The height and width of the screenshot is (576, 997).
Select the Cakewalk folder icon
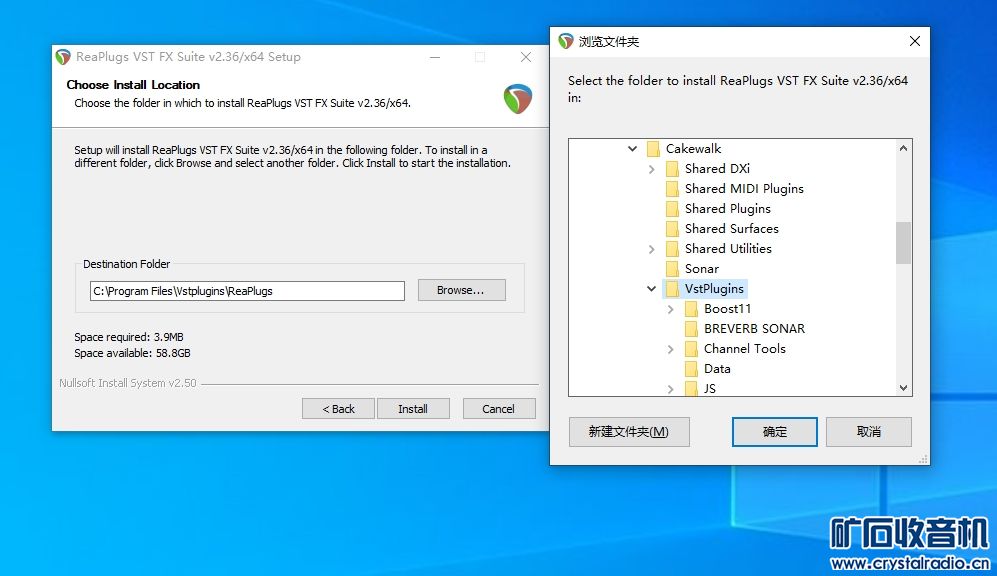(653, 149)
